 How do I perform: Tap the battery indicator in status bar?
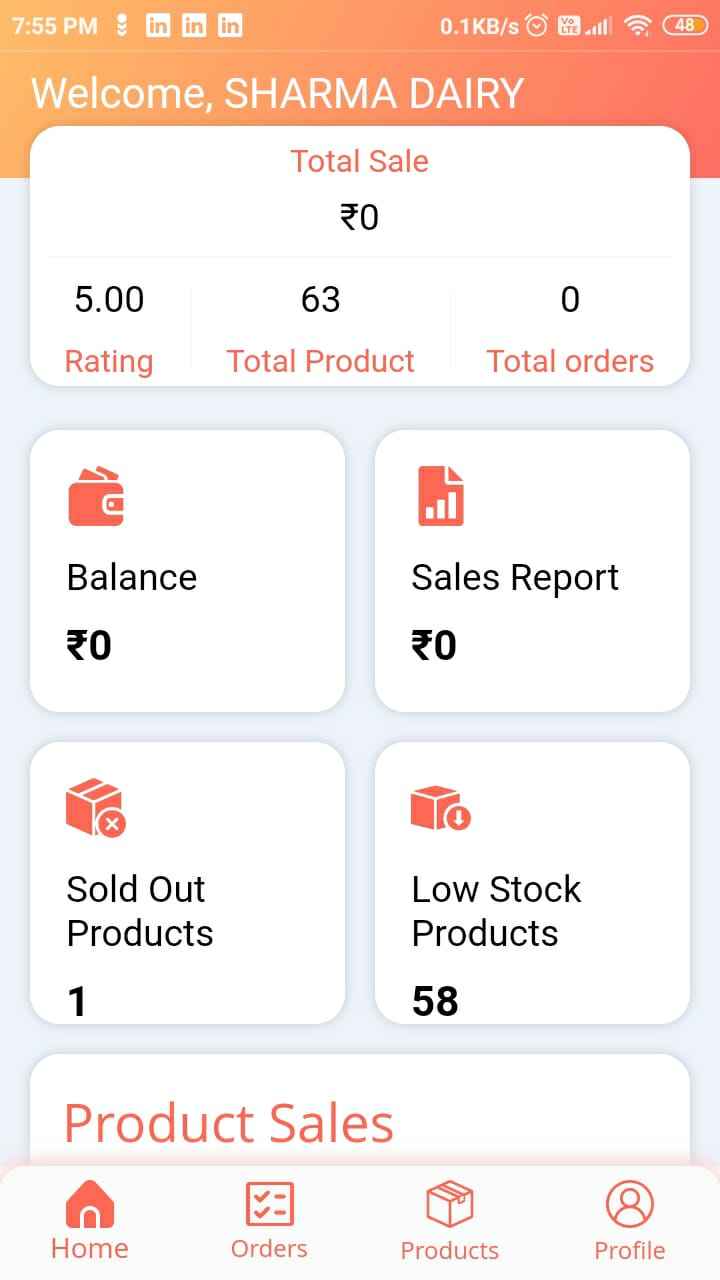685,26
